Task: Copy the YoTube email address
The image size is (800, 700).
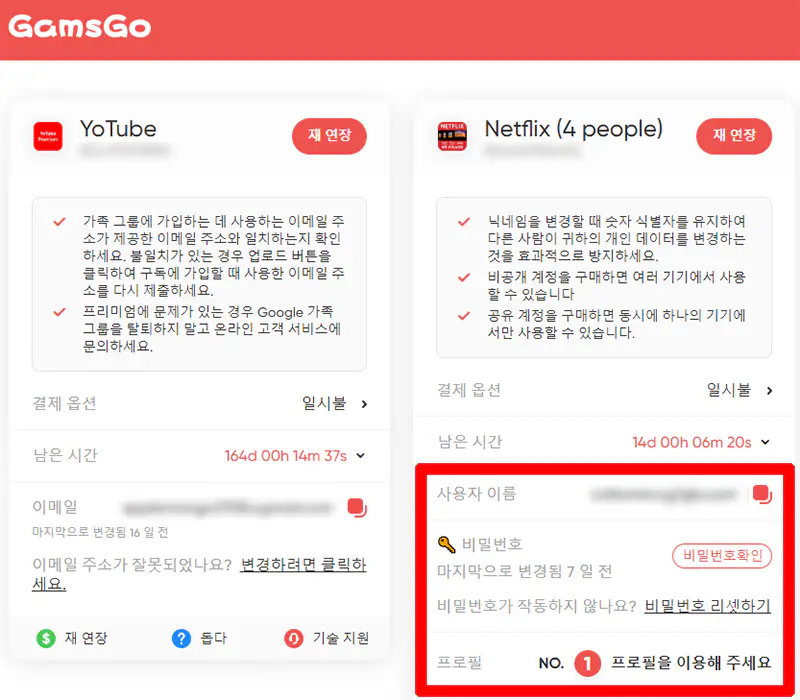Action: (x=357, y=508)
